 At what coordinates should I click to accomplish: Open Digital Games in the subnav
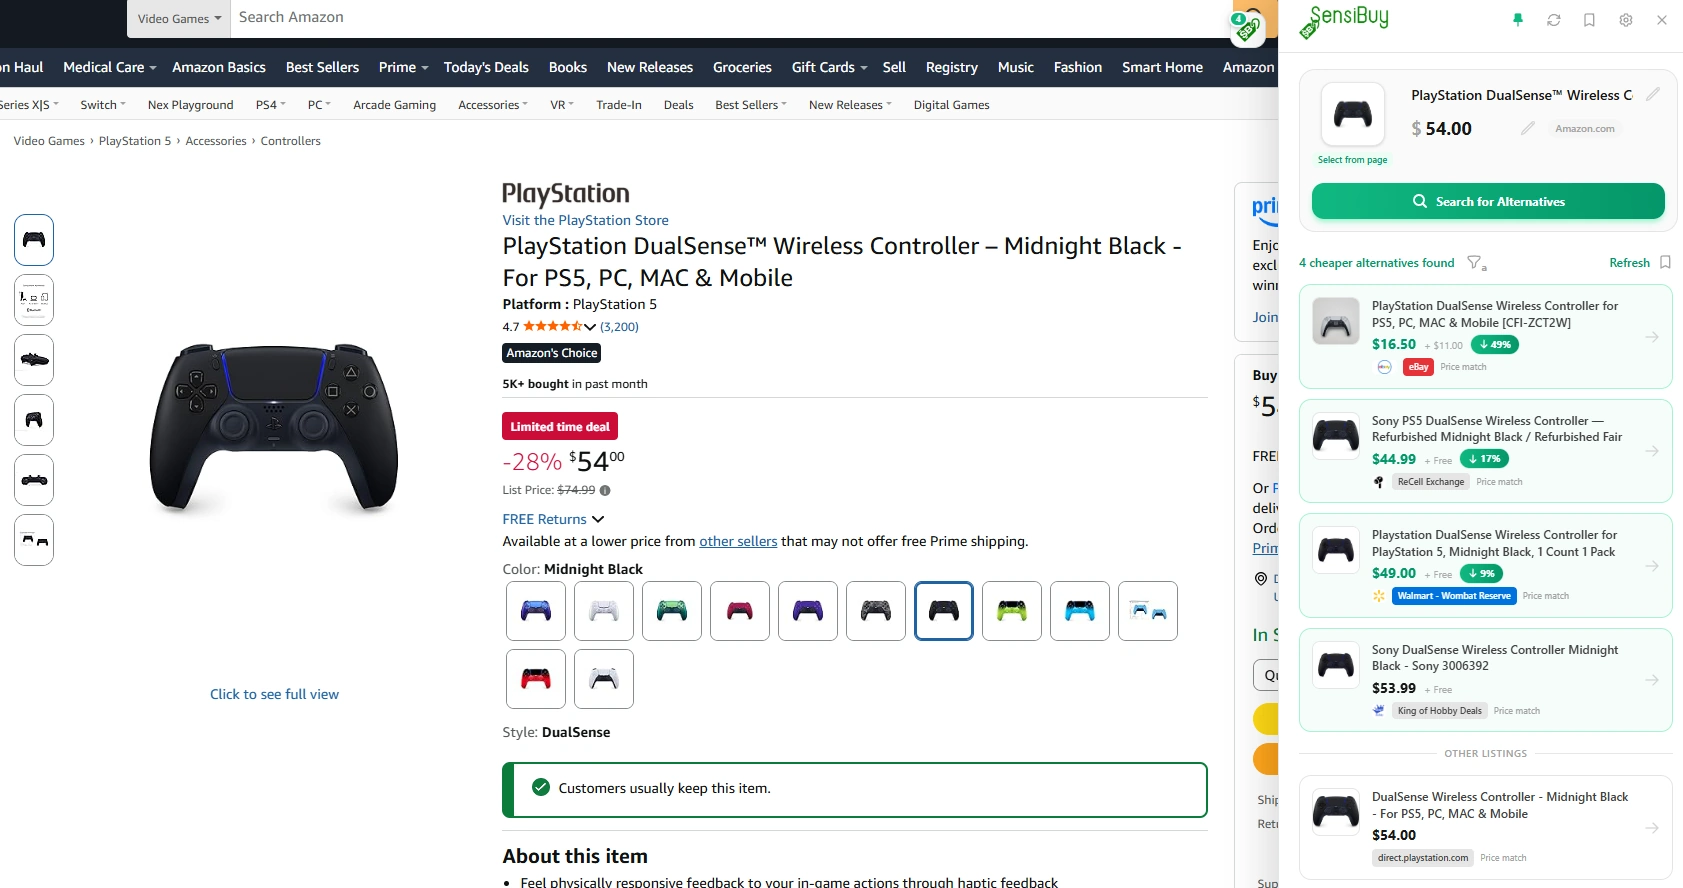click(x=951, y=105)
